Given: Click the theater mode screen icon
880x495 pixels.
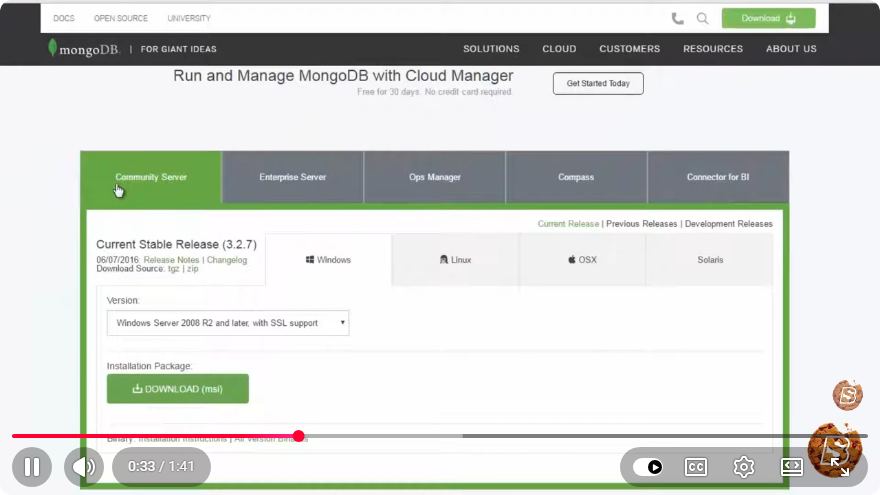Looking at the screenshot, I should (792, 467).
